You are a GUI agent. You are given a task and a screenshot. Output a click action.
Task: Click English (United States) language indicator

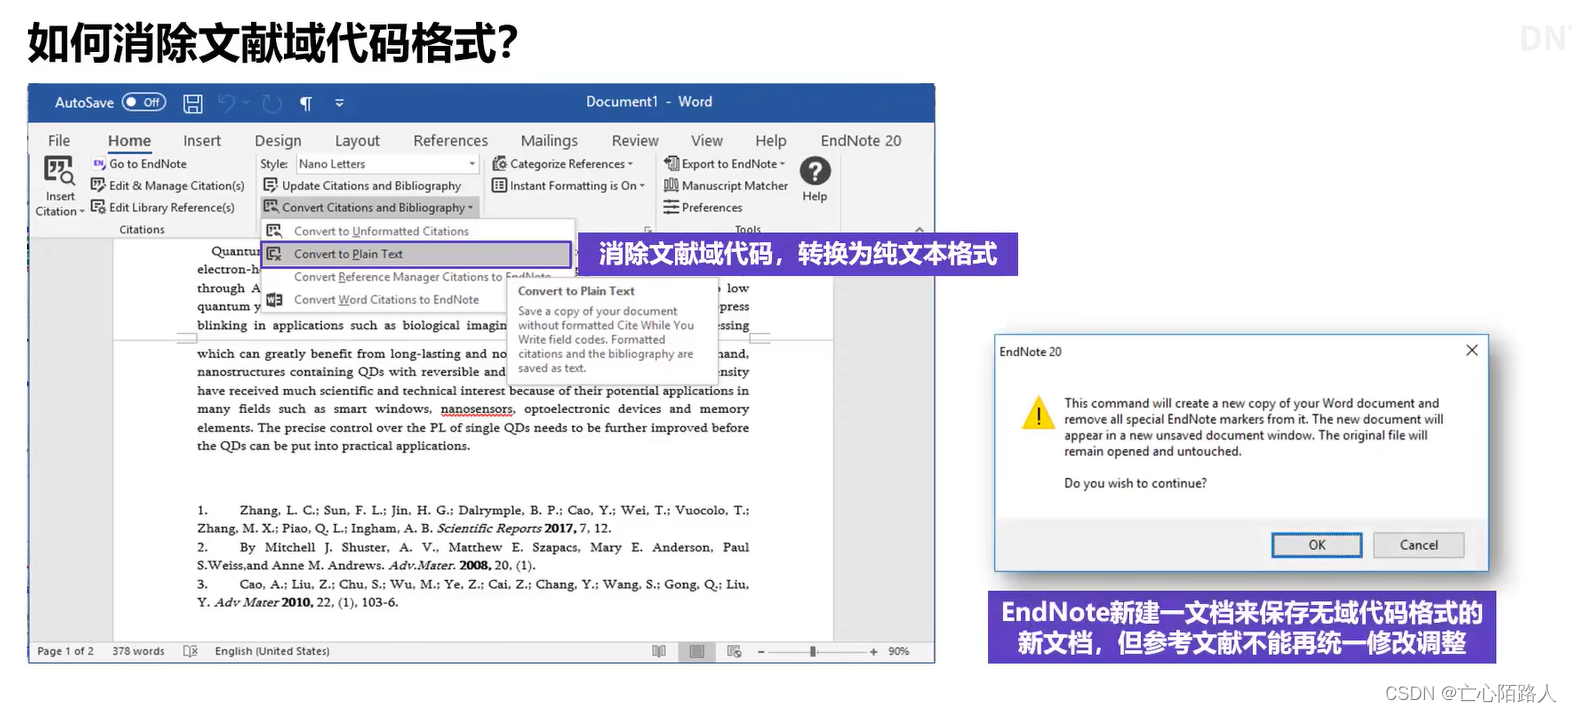point(272,651)
